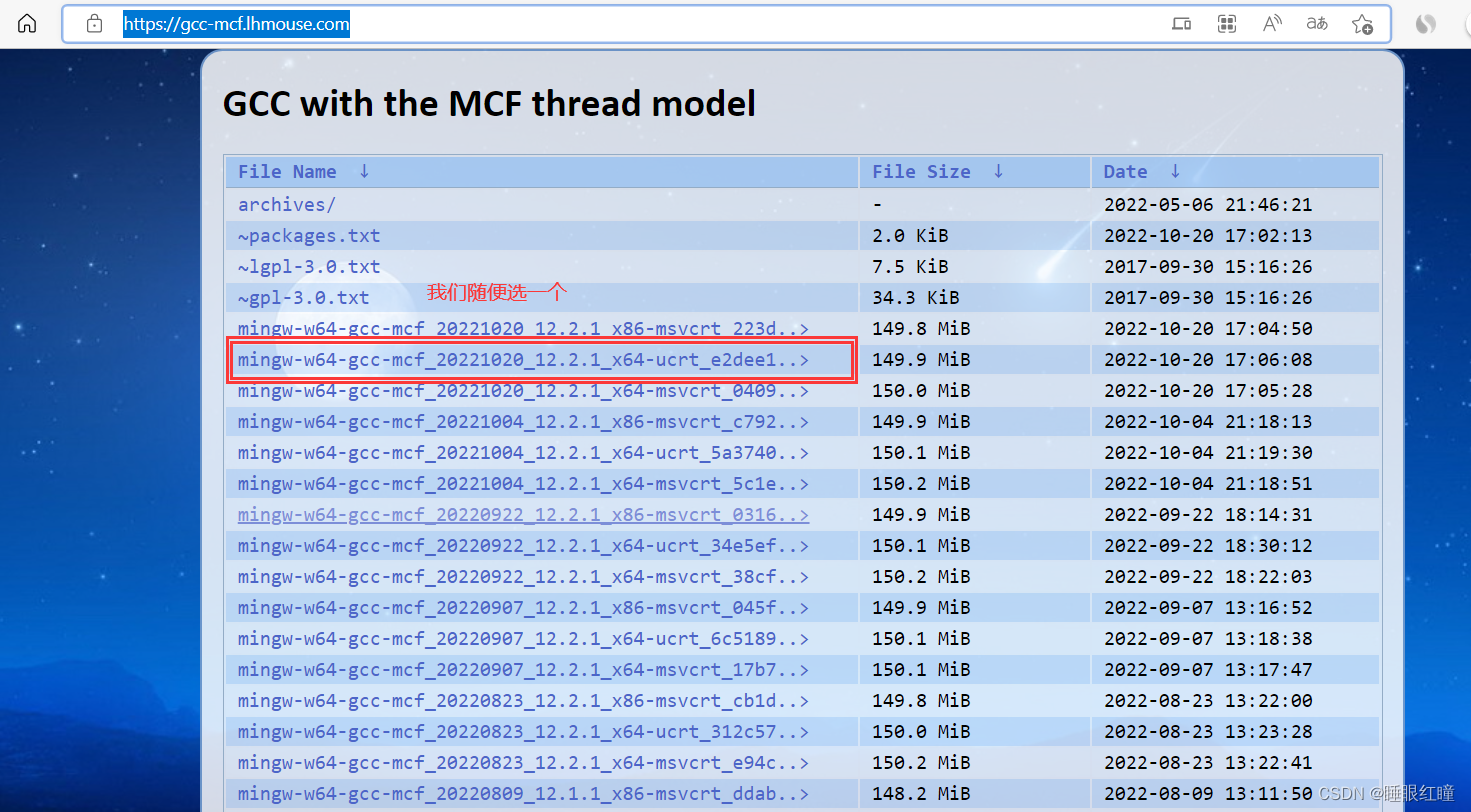
Task: Click the date 2022-09-07 13:18:38
Action: point(1207,638)
